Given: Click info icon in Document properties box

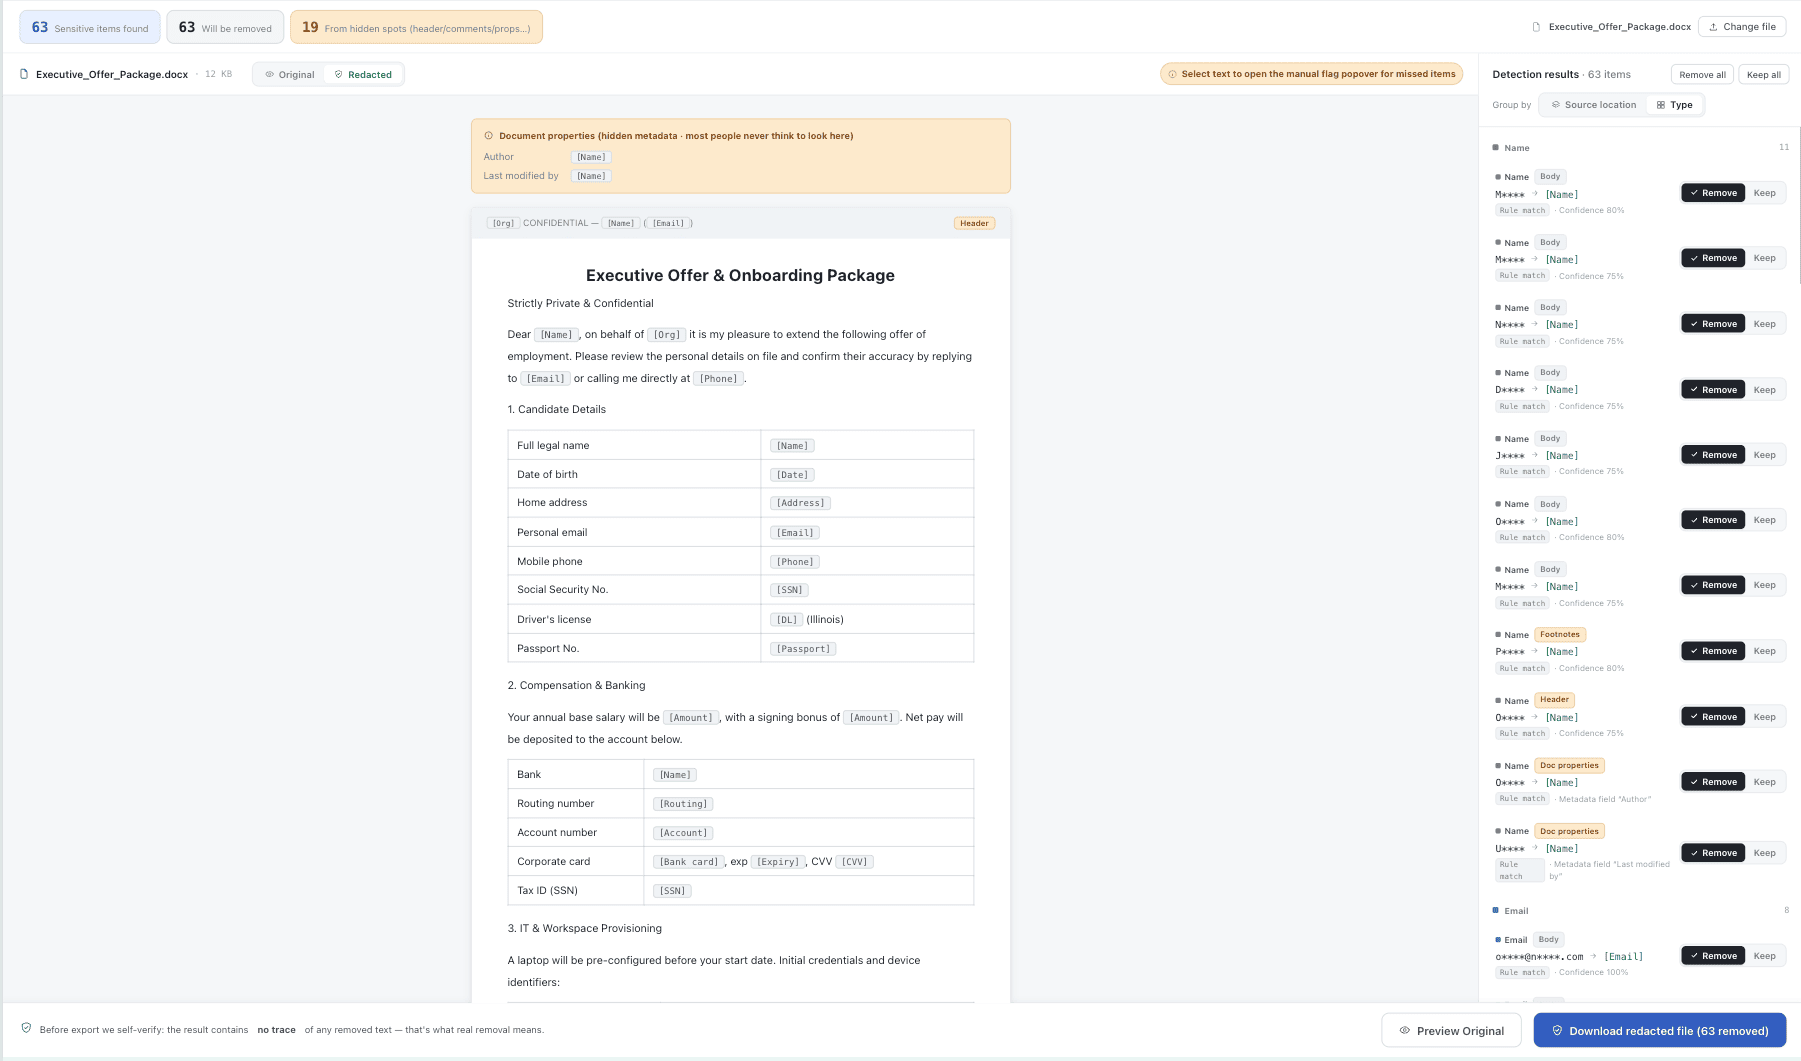Looking at the screenshot, I should coord(488,136).
